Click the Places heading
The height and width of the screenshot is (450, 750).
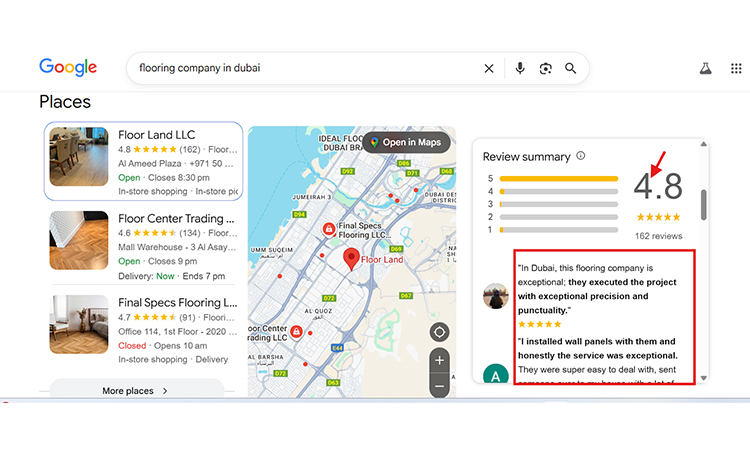coord(65,102)
